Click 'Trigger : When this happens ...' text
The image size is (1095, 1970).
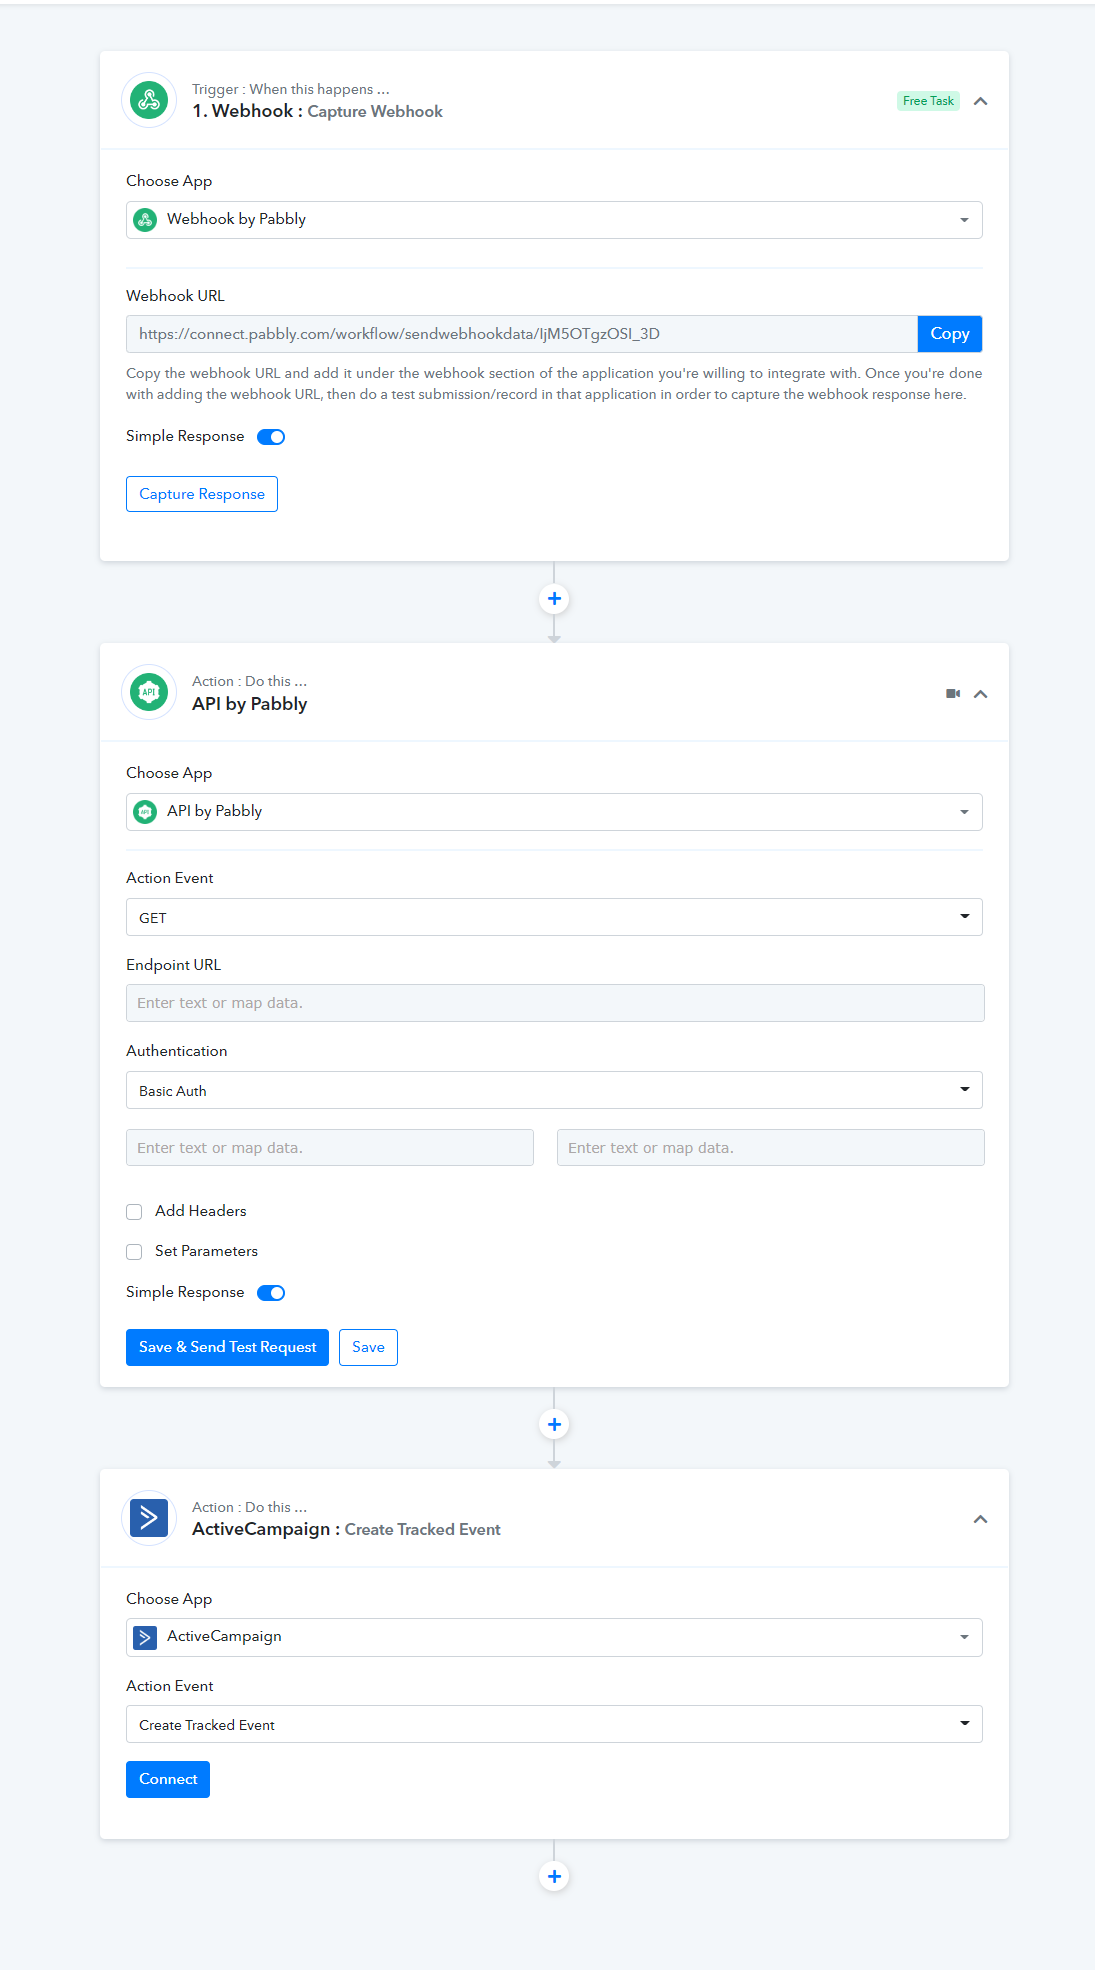pos(291,89)
